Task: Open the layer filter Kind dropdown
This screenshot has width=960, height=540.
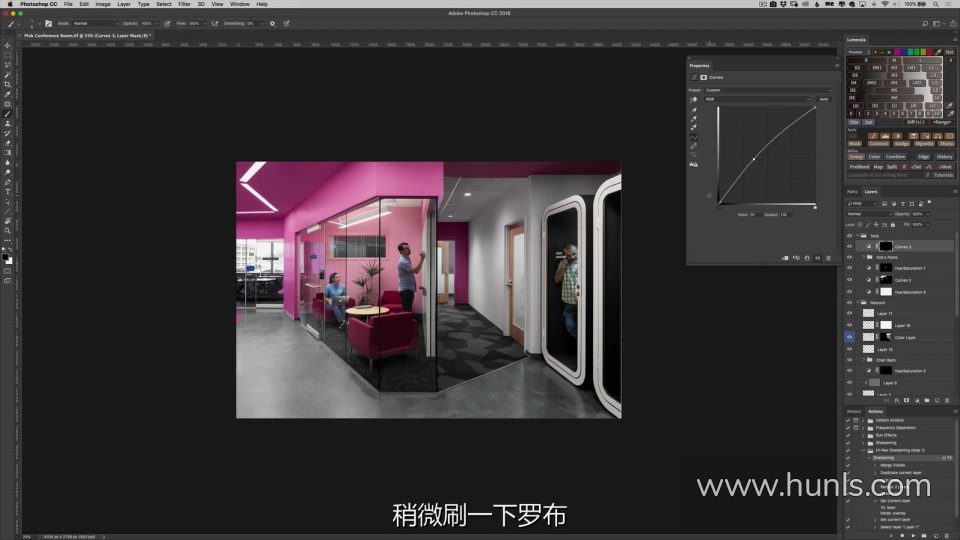Action: 862,203
